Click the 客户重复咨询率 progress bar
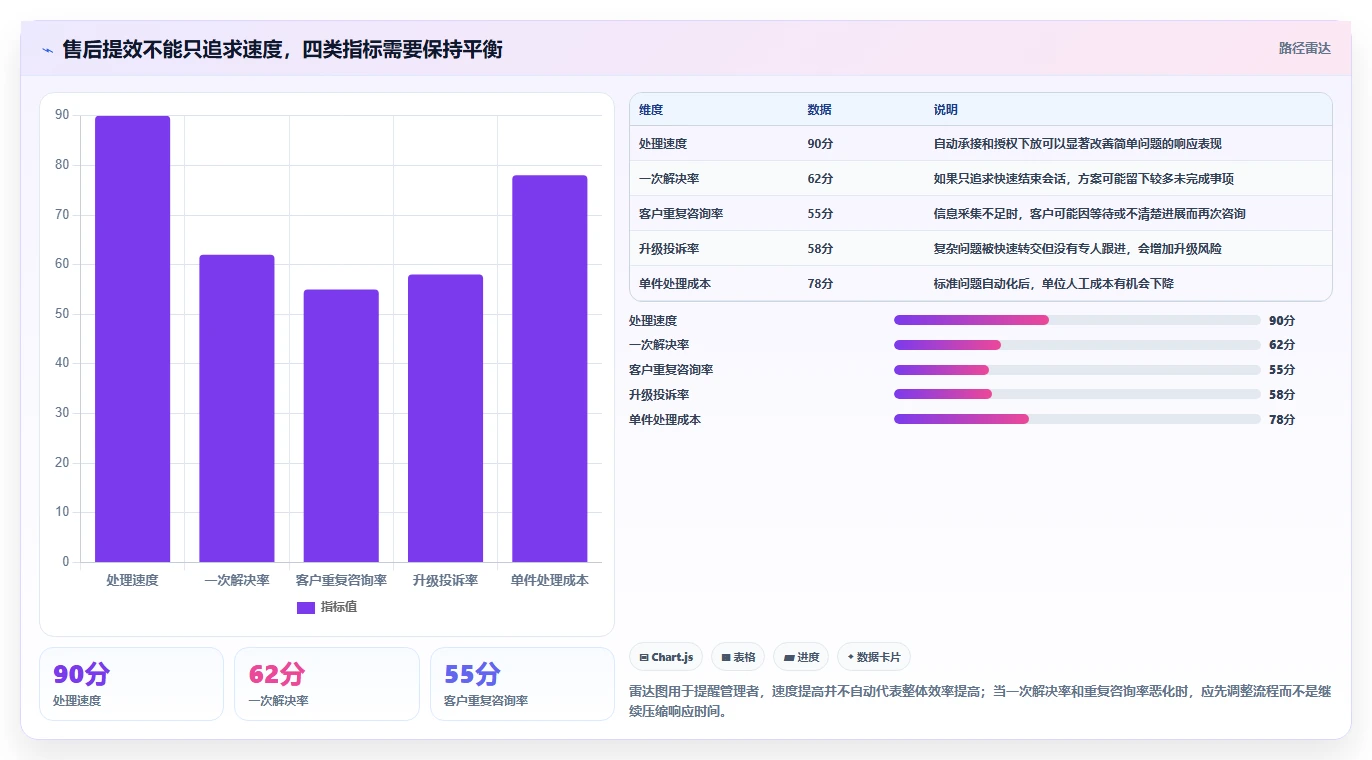This screenshot has height=760, width=1372. pos(1077,370)
